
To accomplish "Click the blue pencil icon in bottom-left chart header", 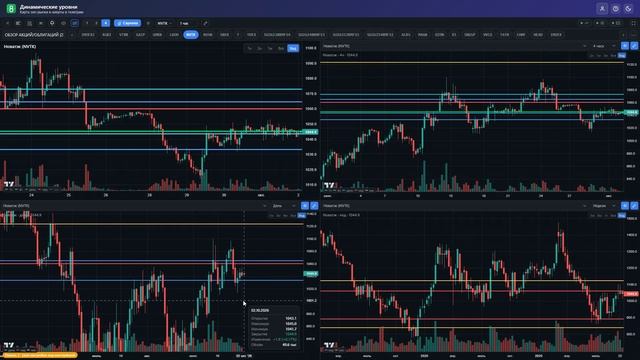I will 314,206.
